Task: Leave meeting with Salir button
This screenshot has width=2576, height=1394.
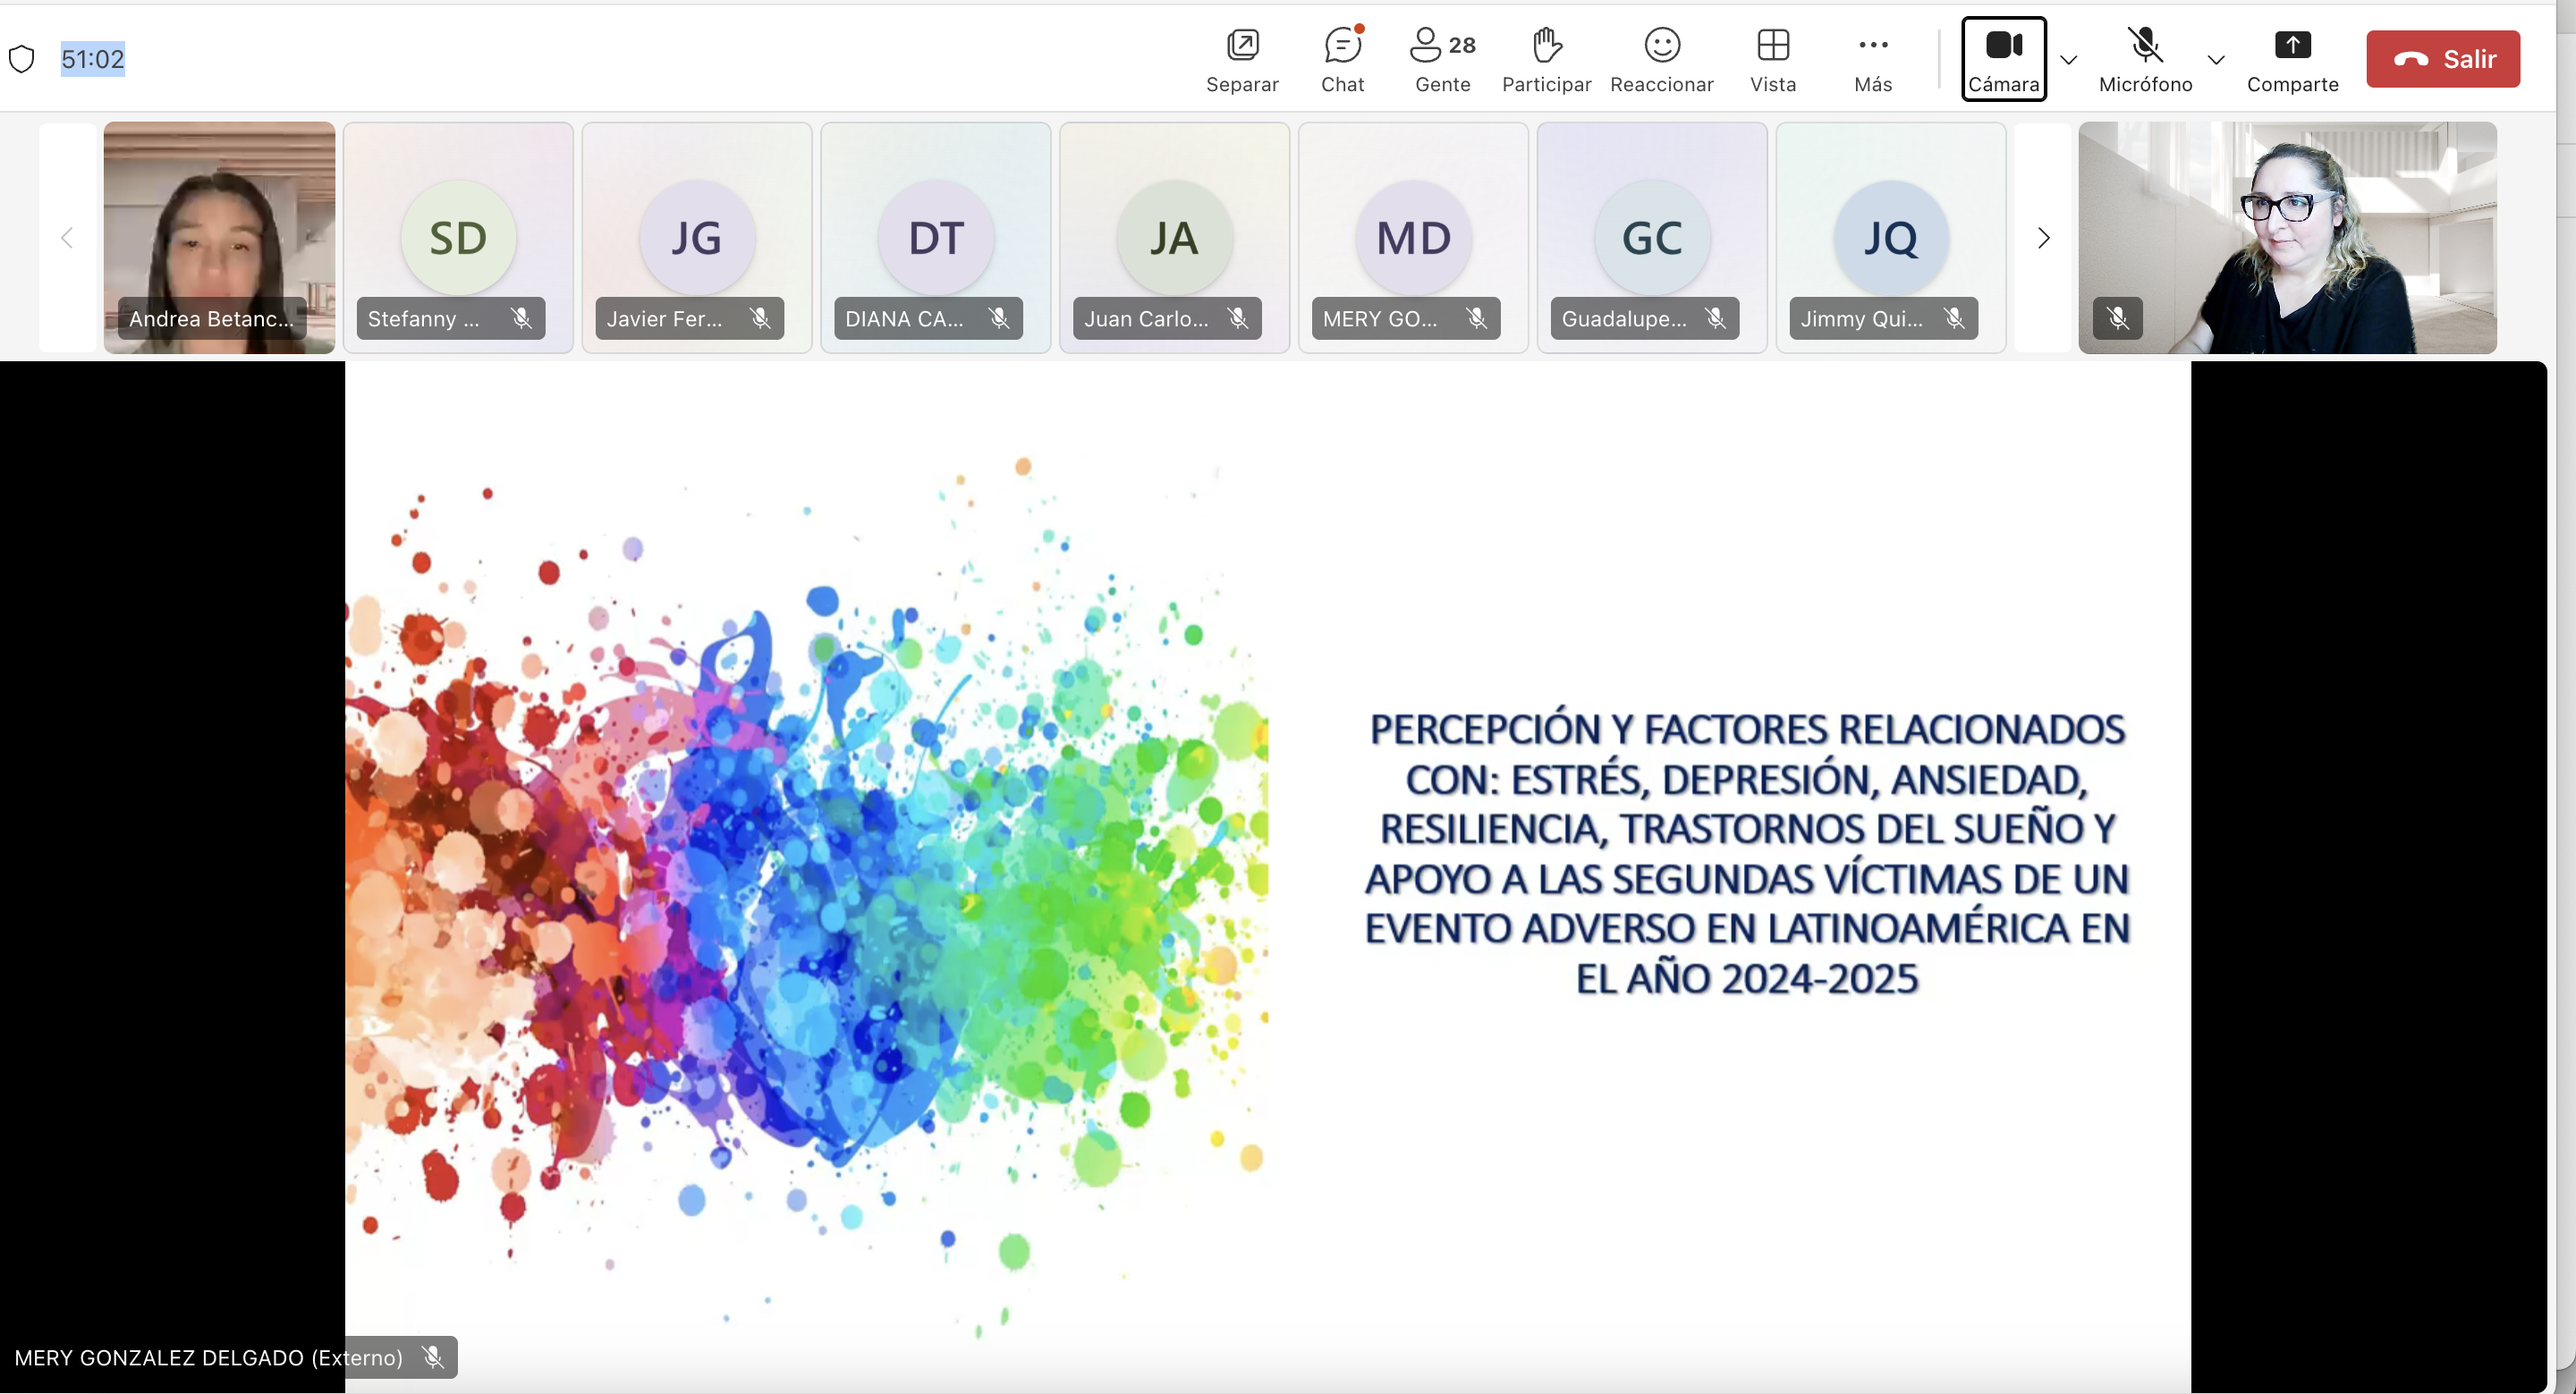Action: [2441, 59]
